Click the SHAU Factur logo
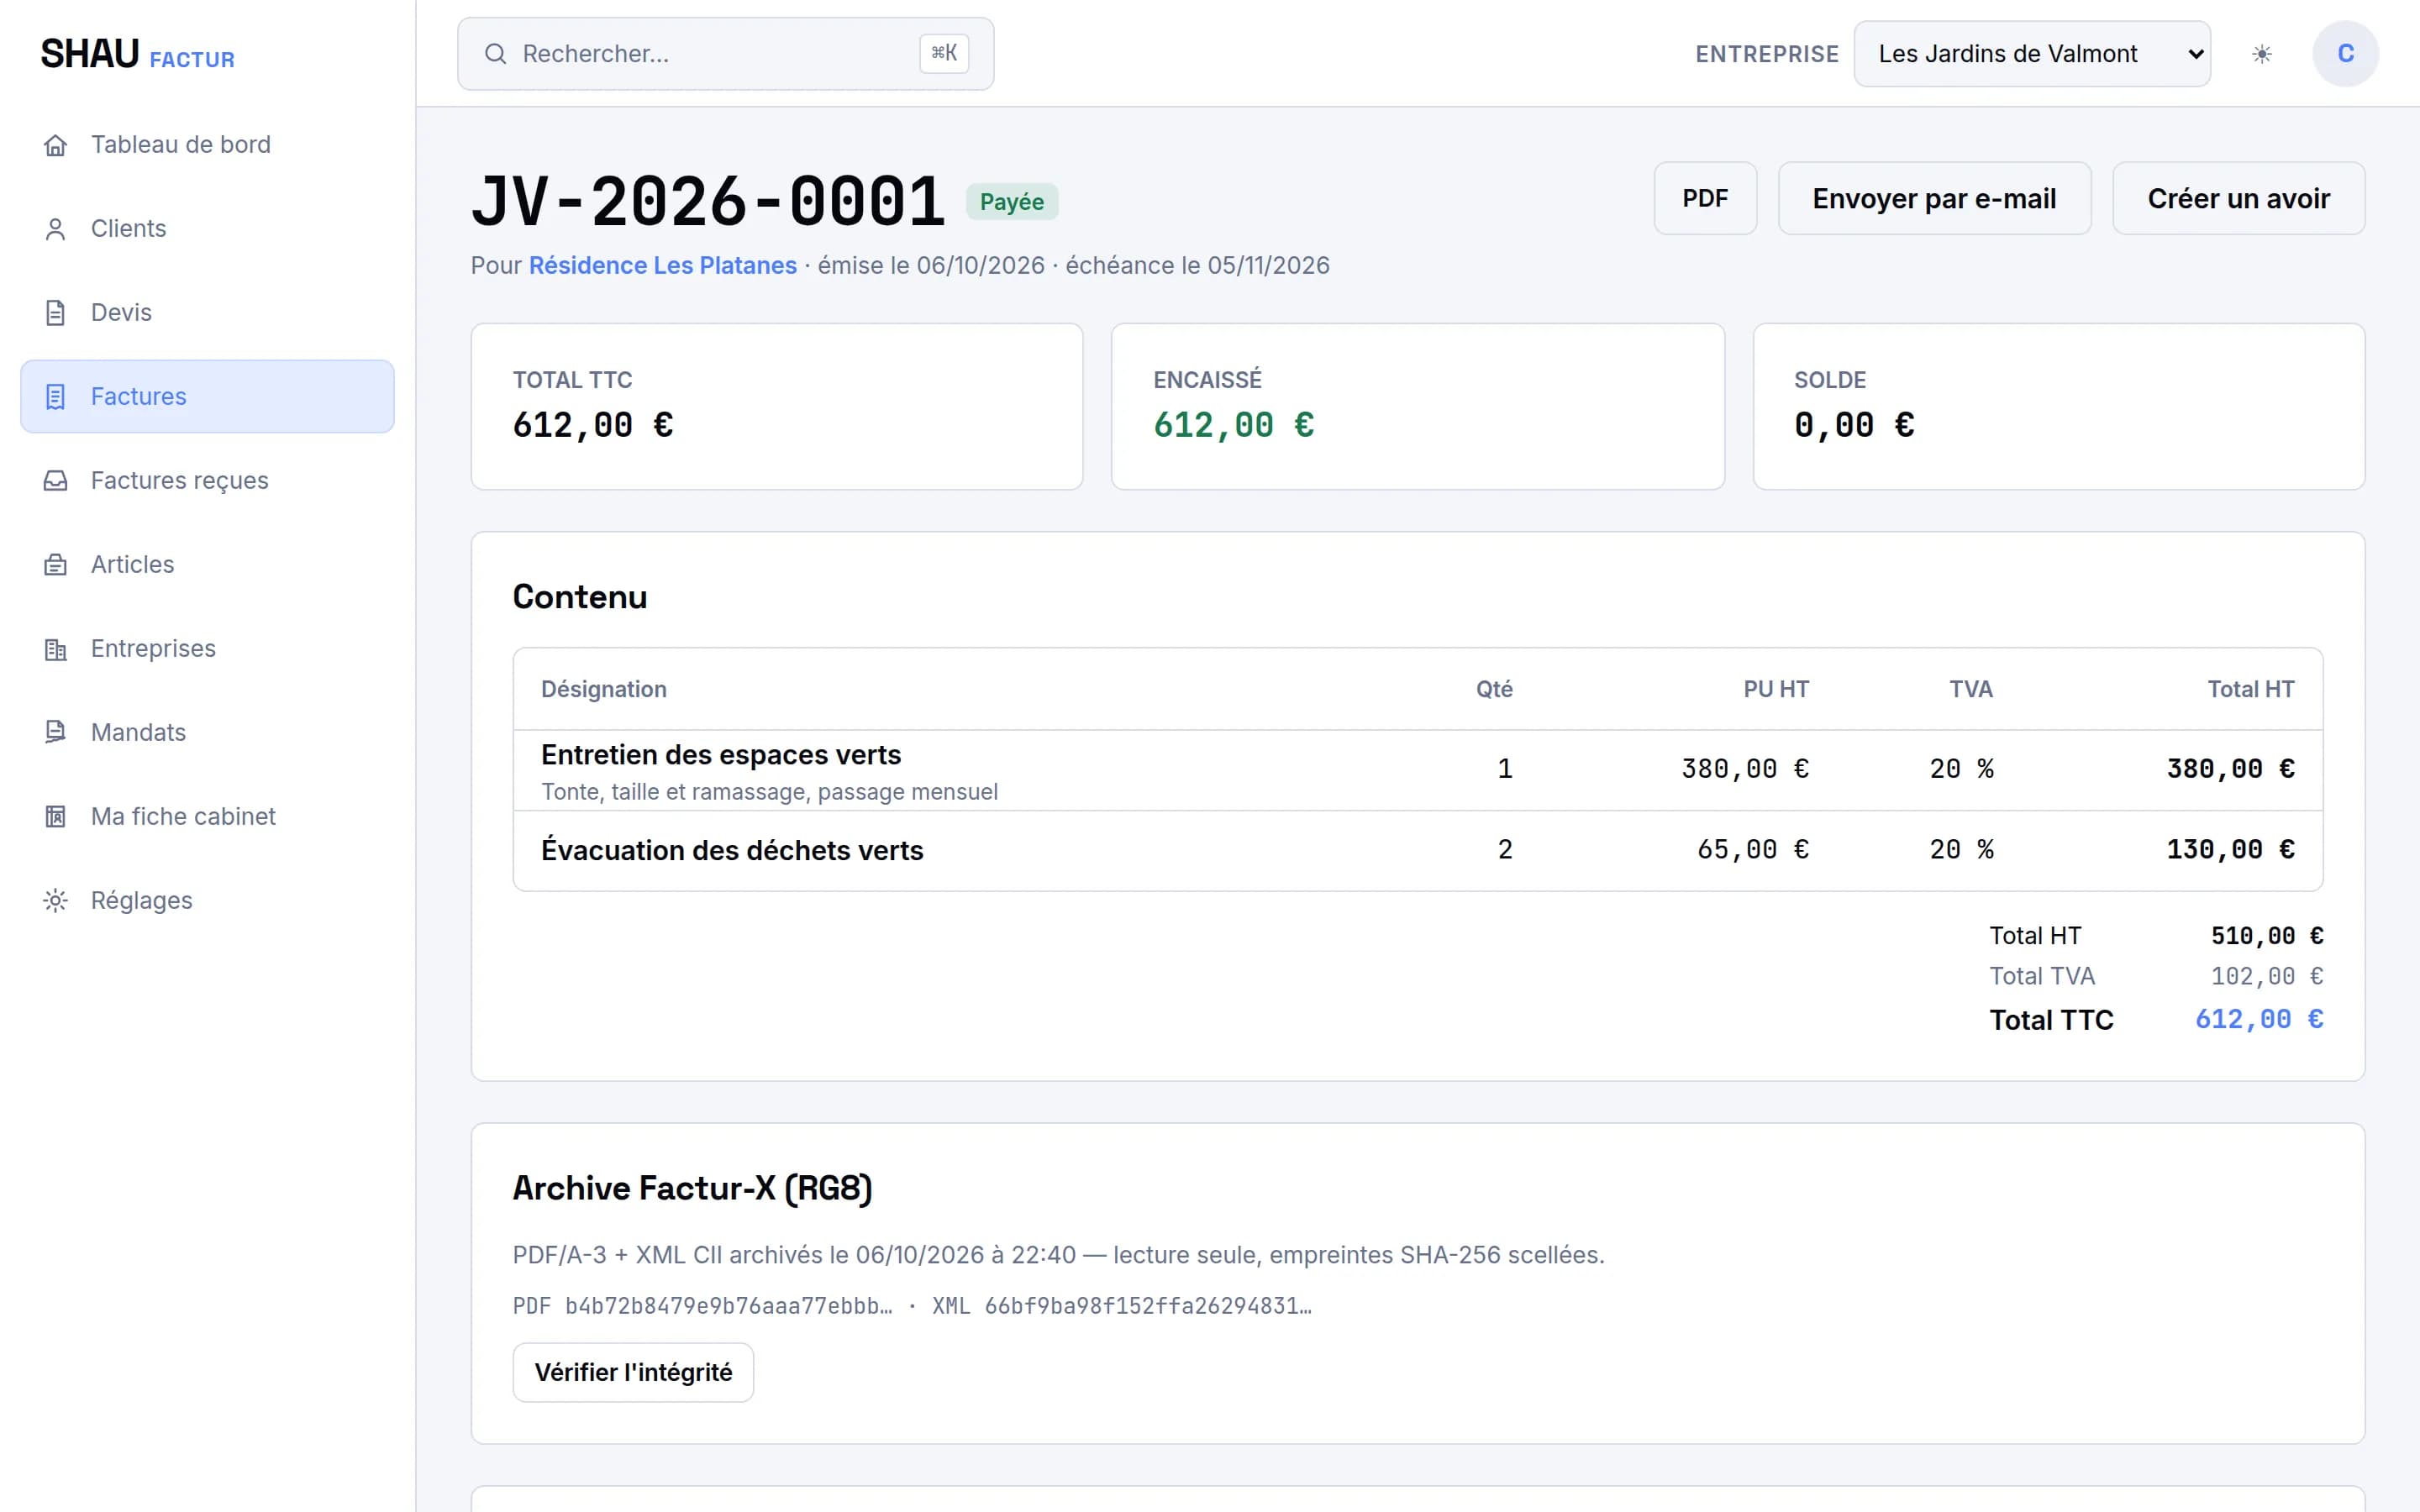The image size is (2420, 1512). [138, 54]
